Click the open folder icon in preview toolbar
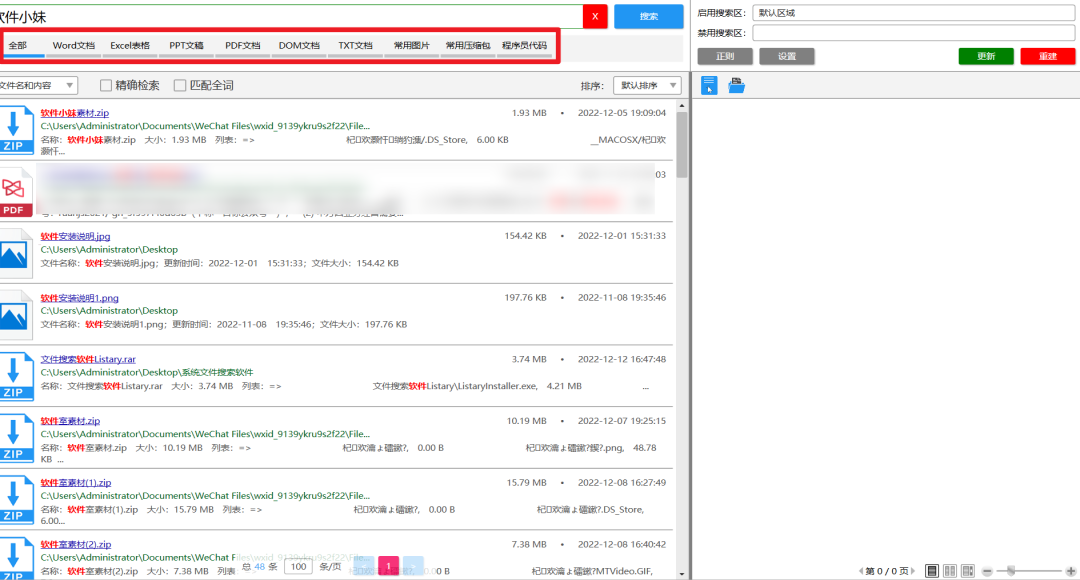Image resolution: width=1080 pixels, height=580 pixels. tap(736, 86)
